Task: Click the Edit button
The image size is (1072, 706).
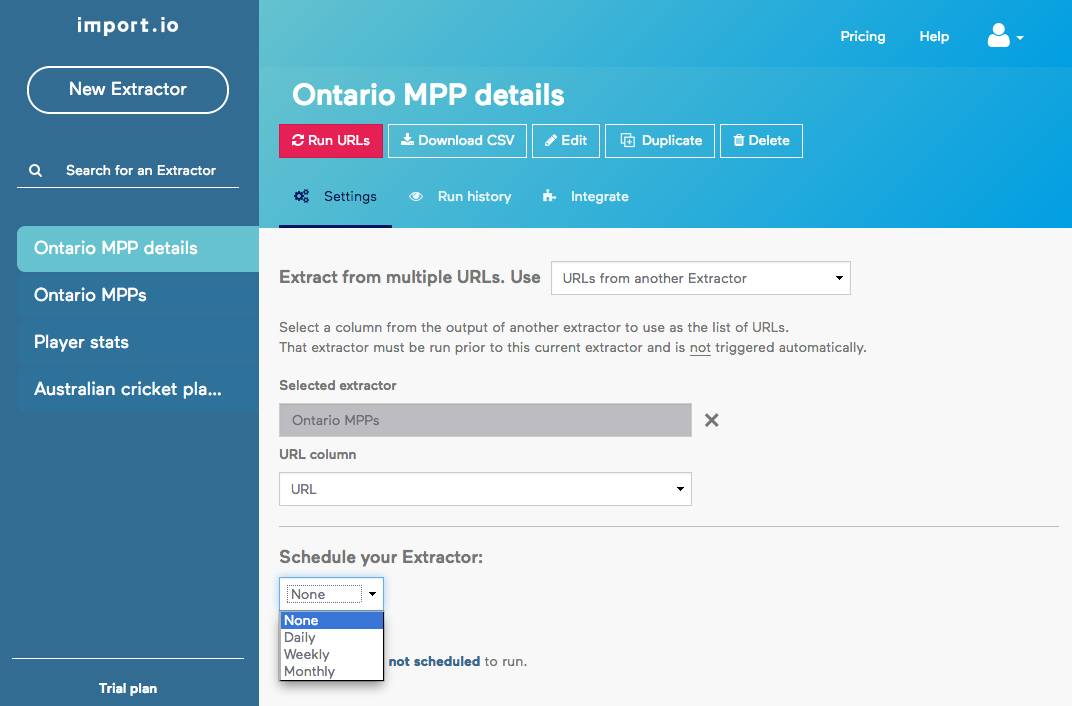Action: tap(566, 141)
